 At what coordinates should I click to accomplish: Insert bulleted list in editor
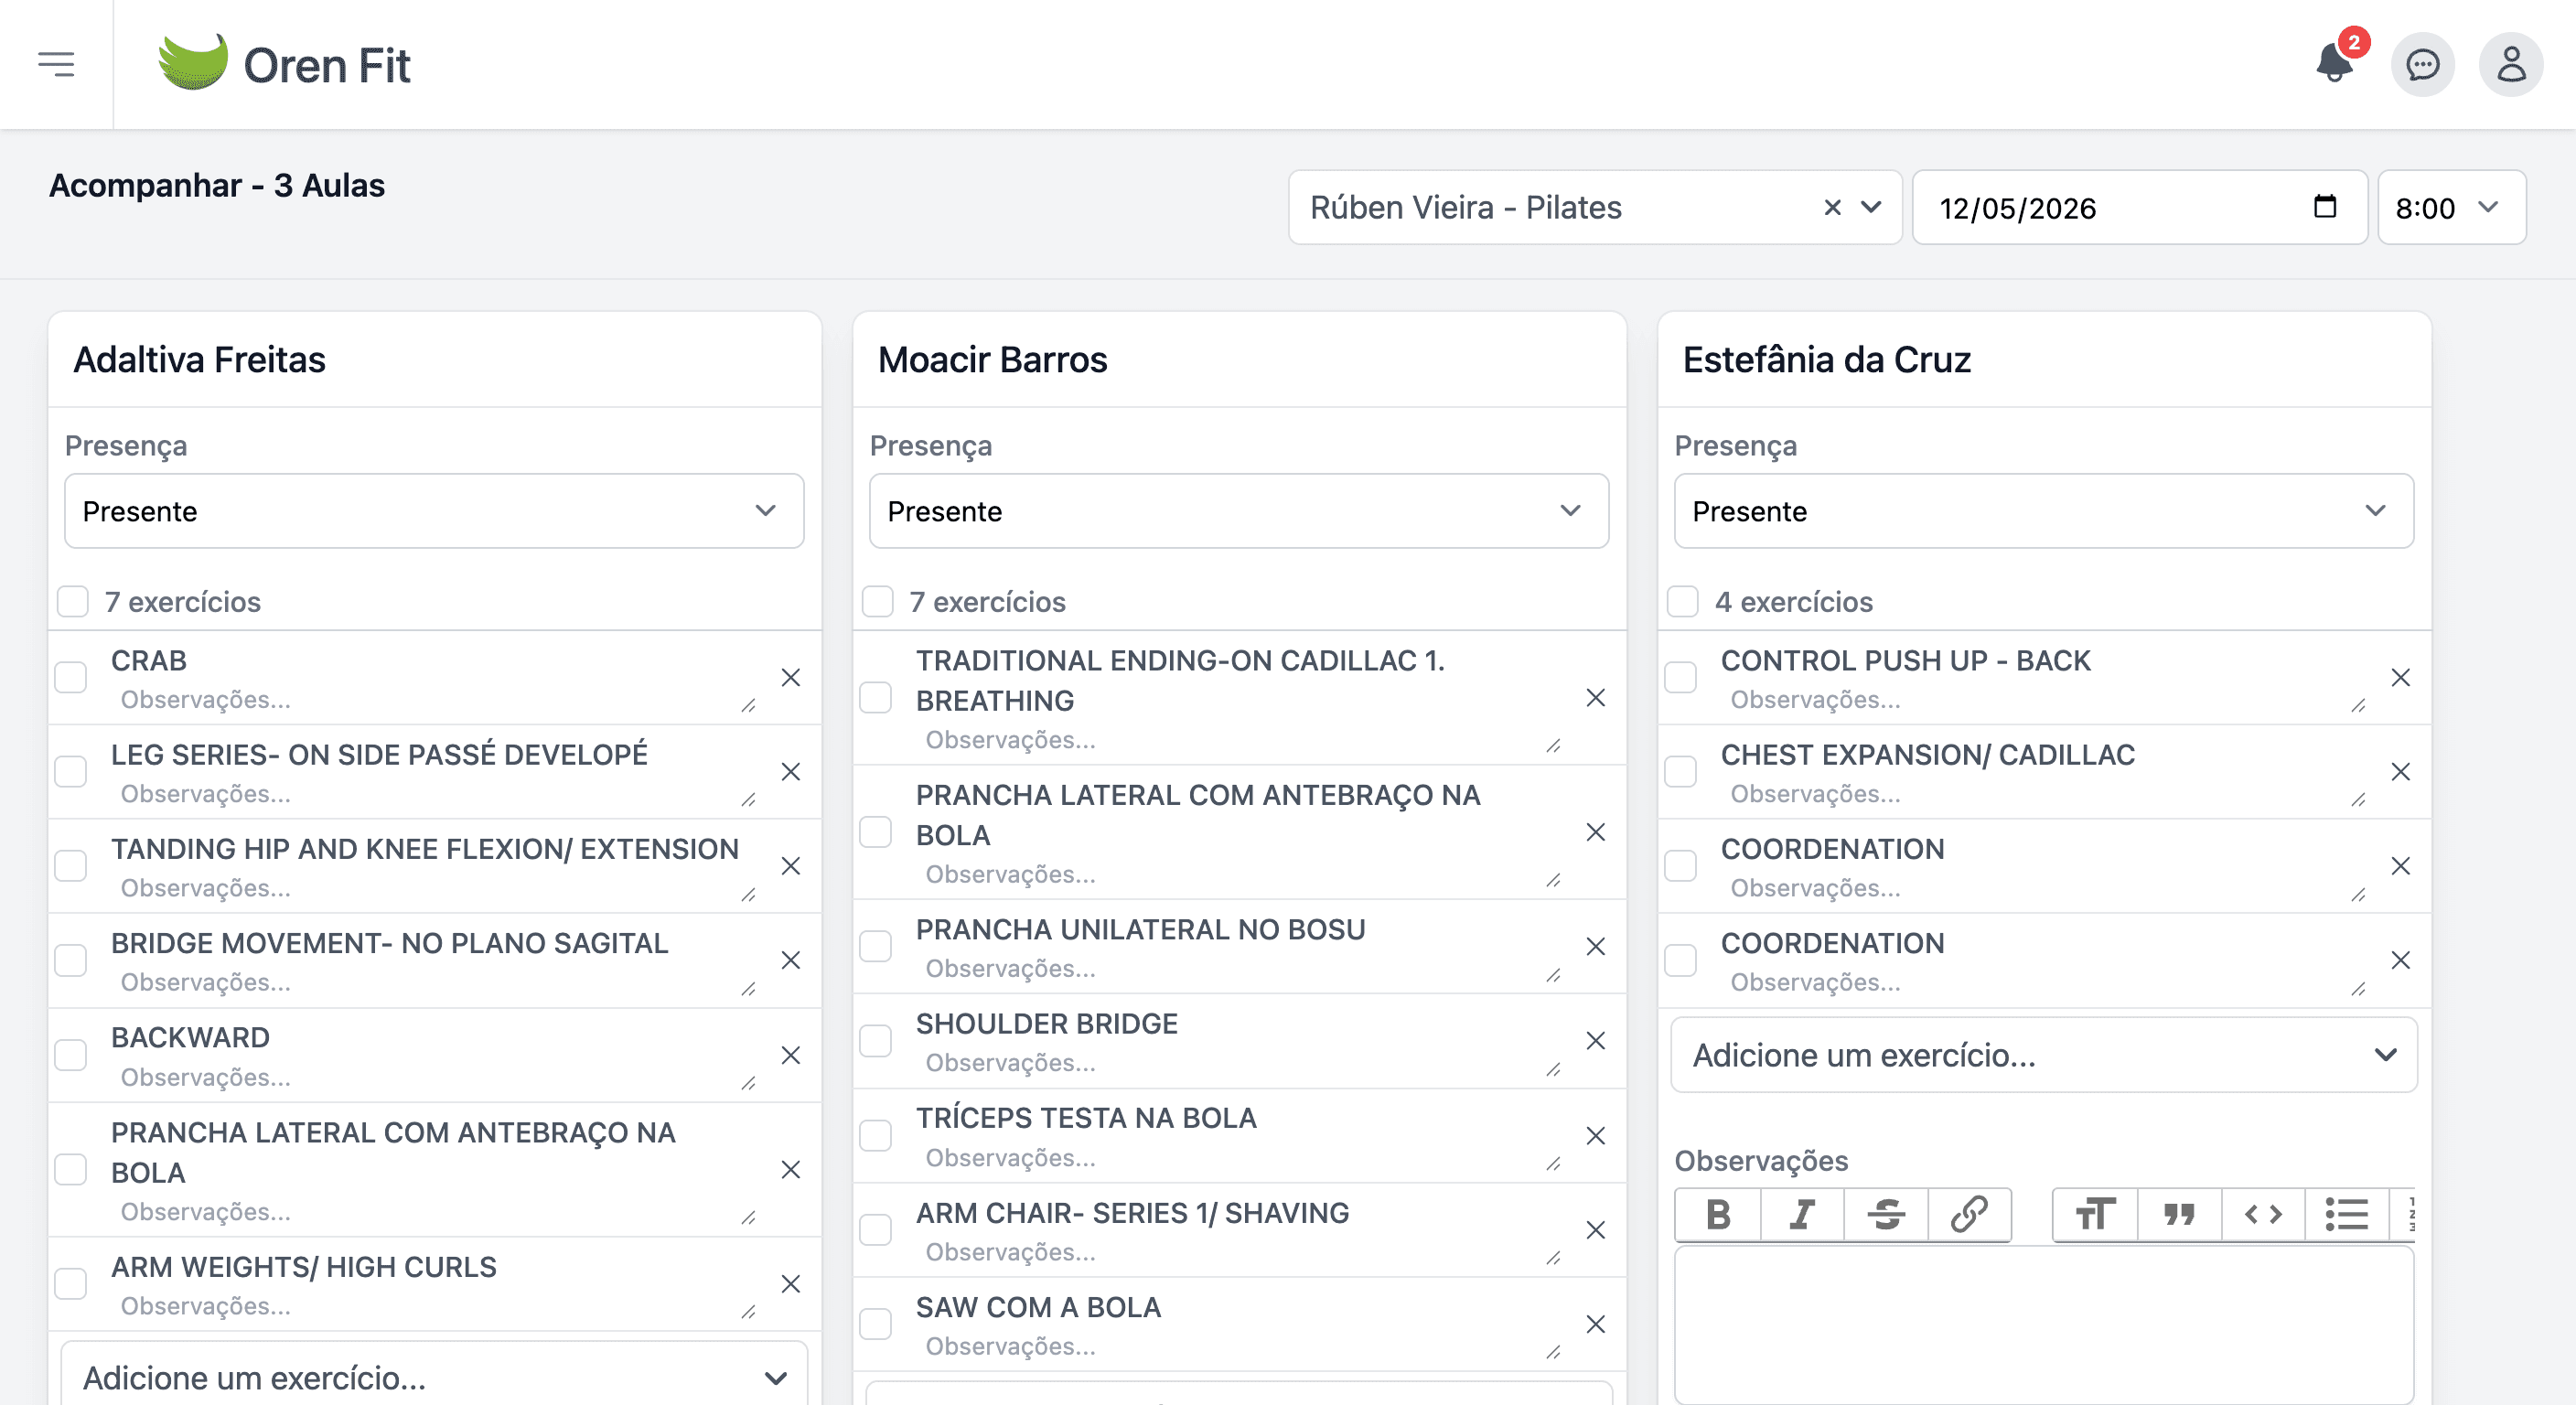coord(2347,1215)
